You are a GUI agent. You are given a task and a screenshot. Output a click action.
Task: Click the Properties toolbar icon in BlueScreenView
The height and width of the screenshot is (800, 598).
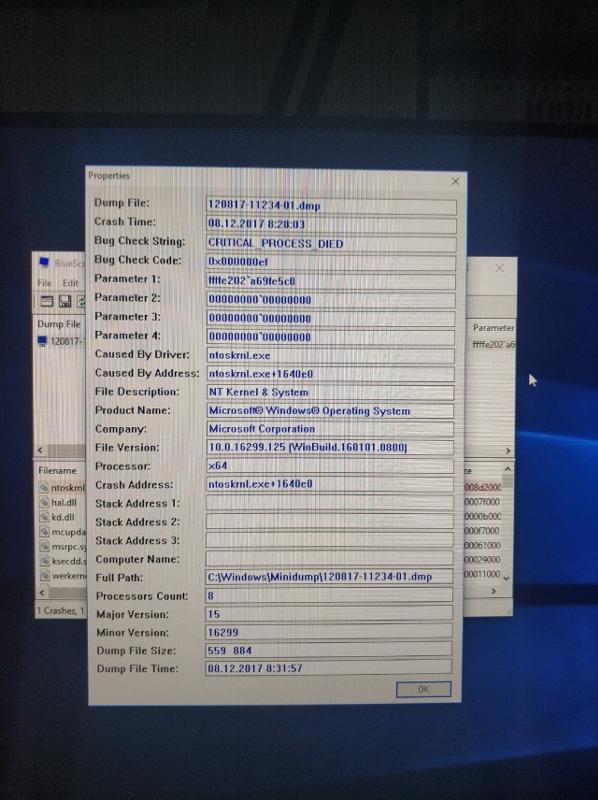(x=46, y=301)
